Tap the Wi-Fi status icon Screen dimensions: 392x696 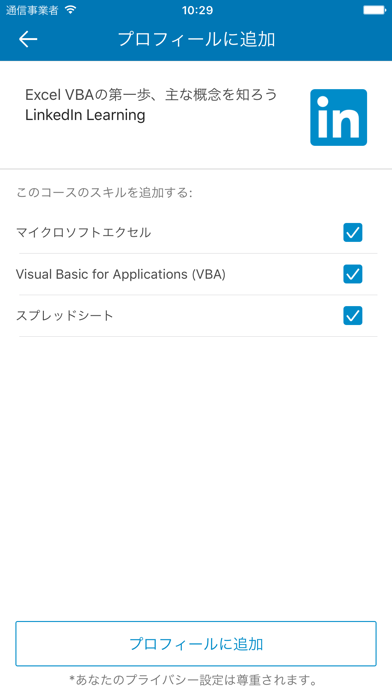coord(70,10)
